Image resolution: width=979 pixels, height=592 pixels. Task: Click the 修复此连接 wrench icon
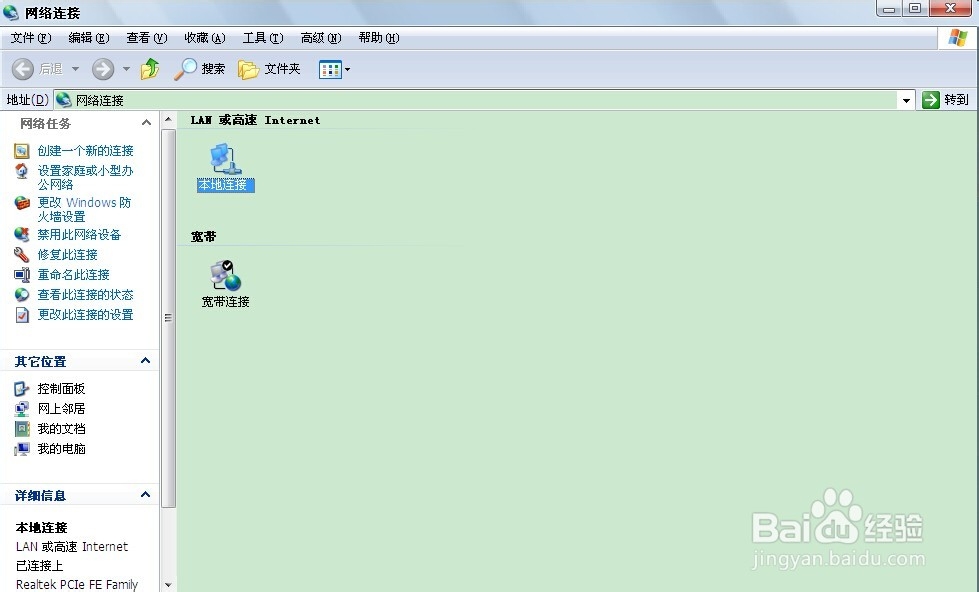click(x=22, y=255)
